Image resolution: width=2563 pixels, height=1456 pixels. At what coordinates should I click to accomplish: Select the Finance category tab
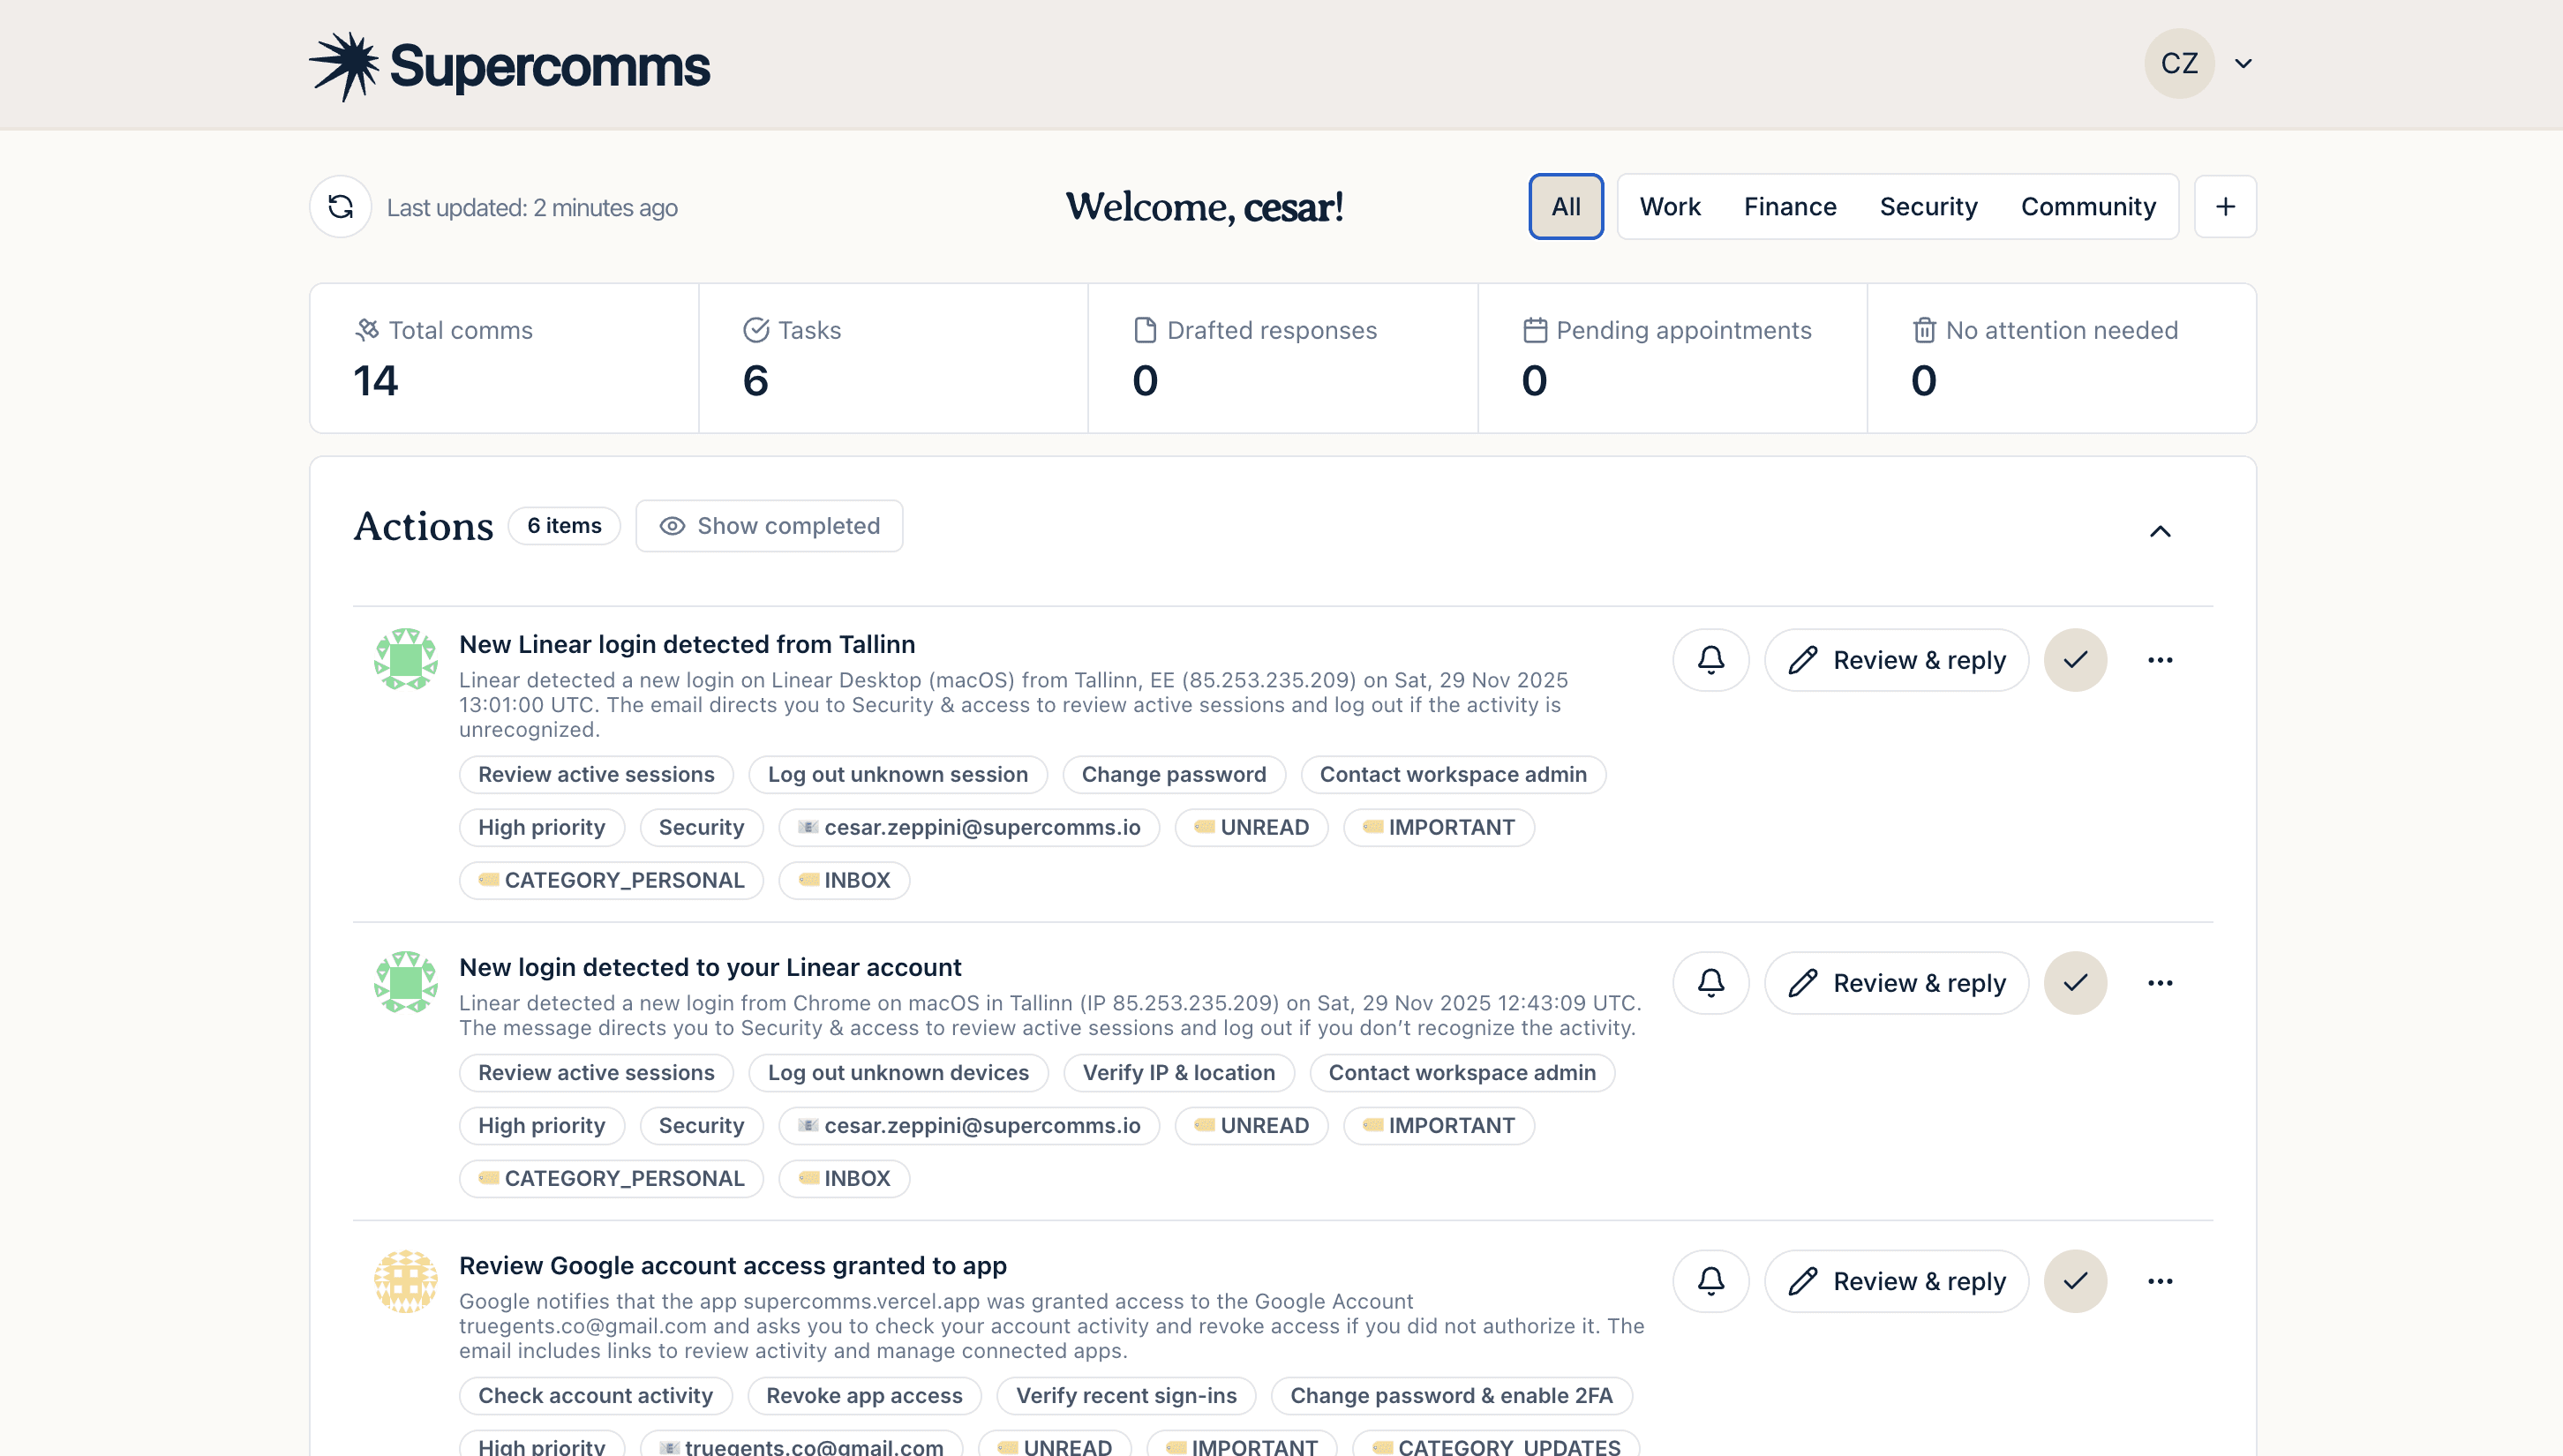click(1789, 206)
